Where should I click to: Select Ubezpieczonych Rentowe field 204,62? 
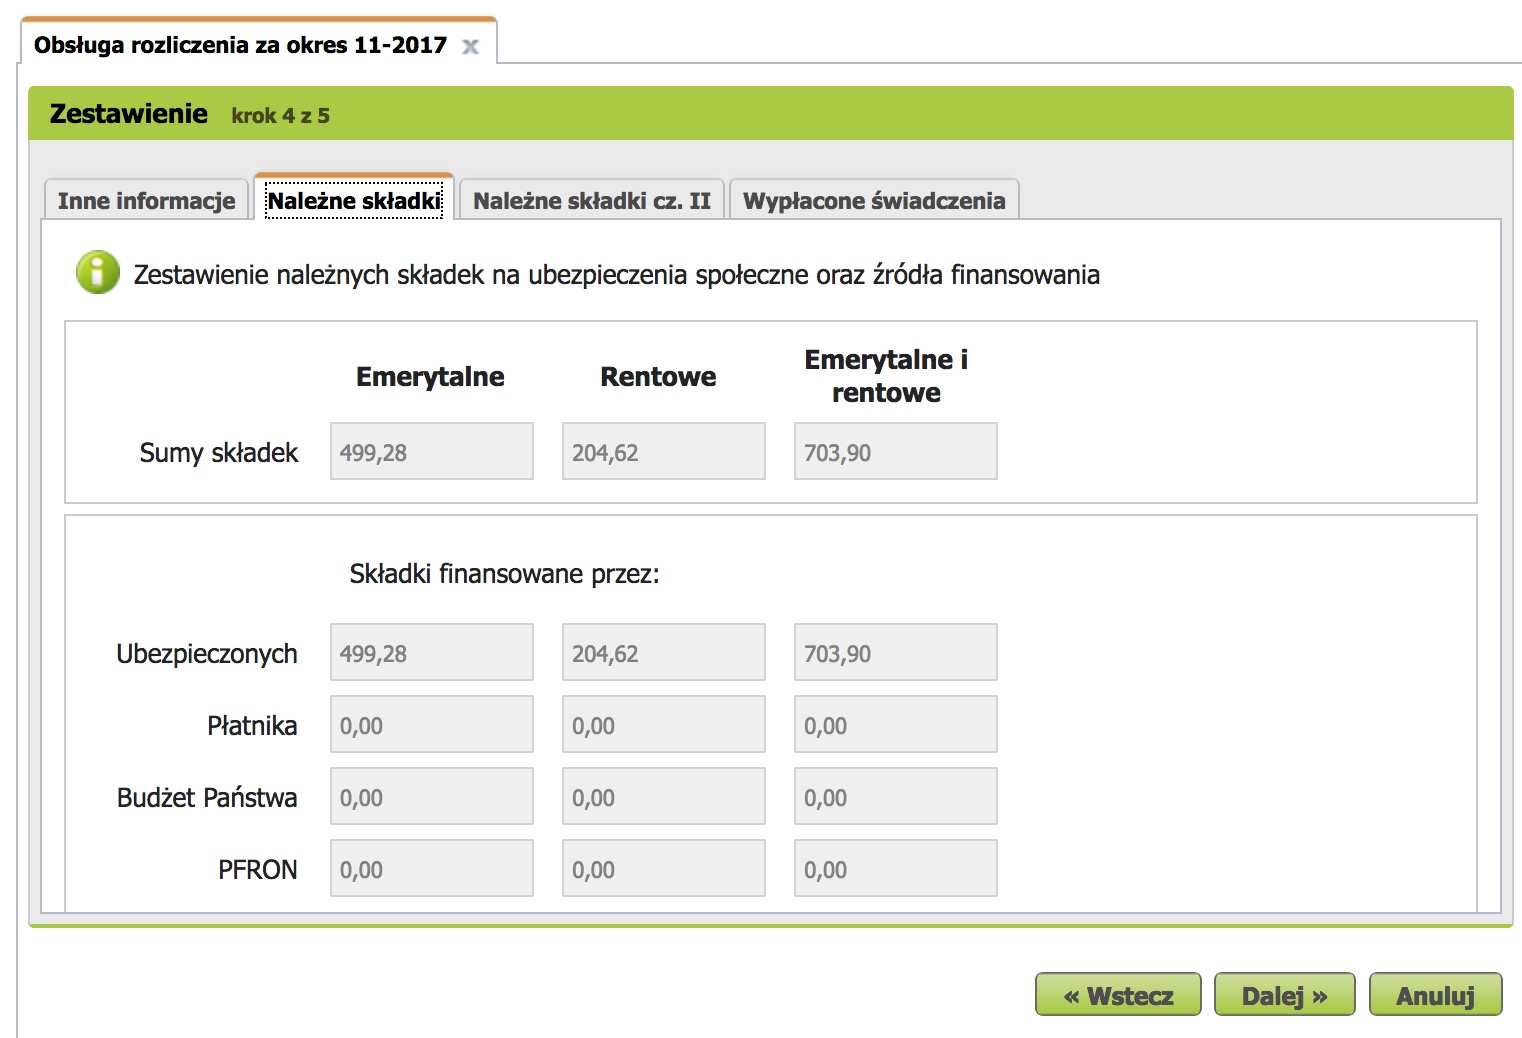pos(664,652)
